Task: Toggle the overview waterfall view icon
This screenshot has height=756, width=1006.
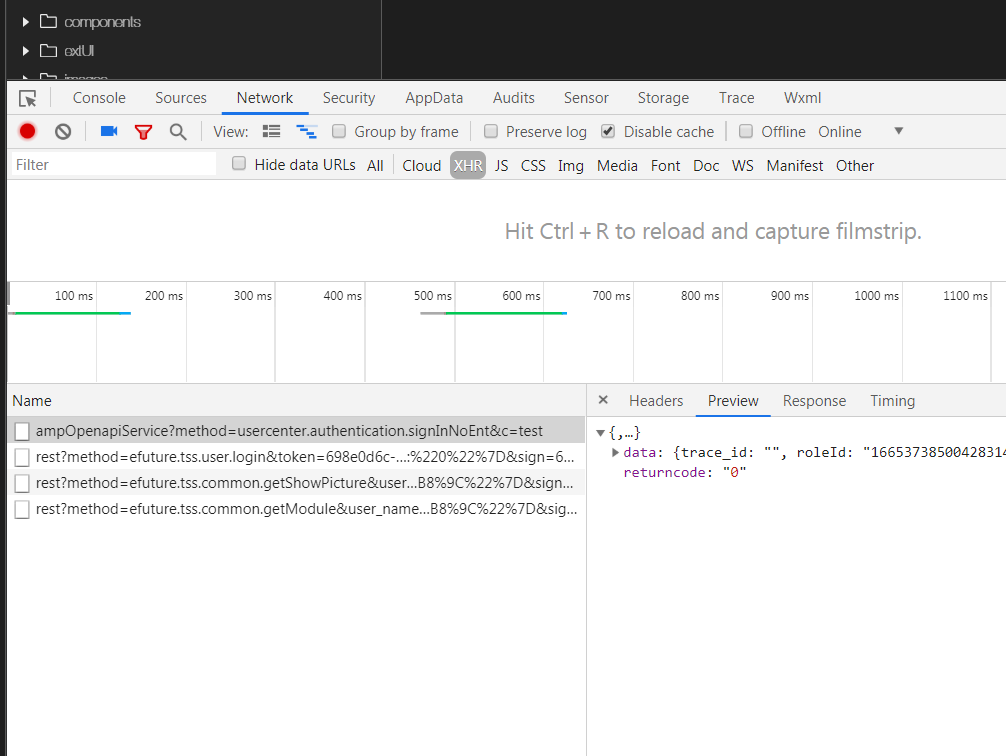Action: tap(307, 132)
